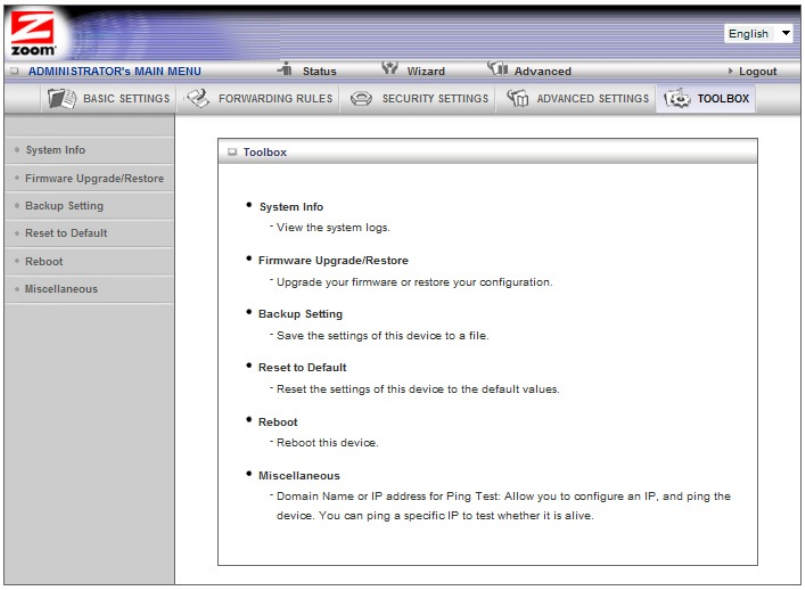Click the Advanced menu icon
Image resolution: width=805 pixels, height=590 pixels.
click(497, 68)
